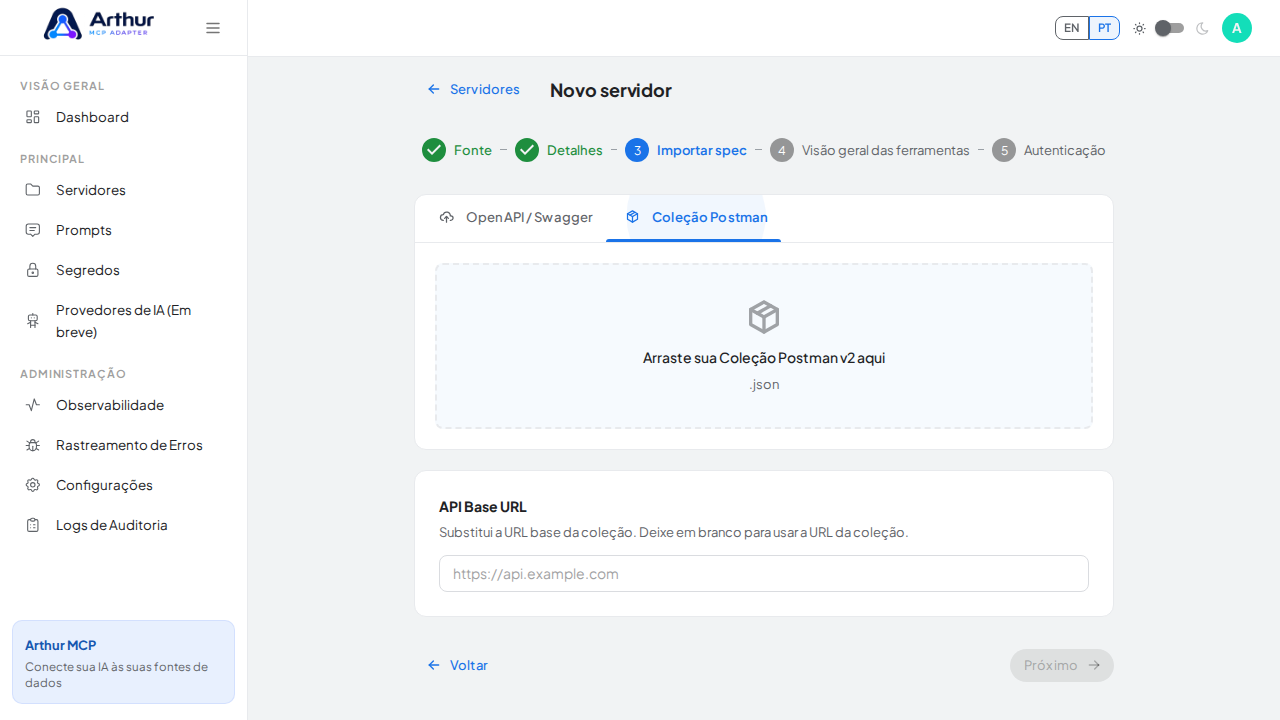Click the Configurações gear icon
The image size is (1280, 720).
point(33,485)
